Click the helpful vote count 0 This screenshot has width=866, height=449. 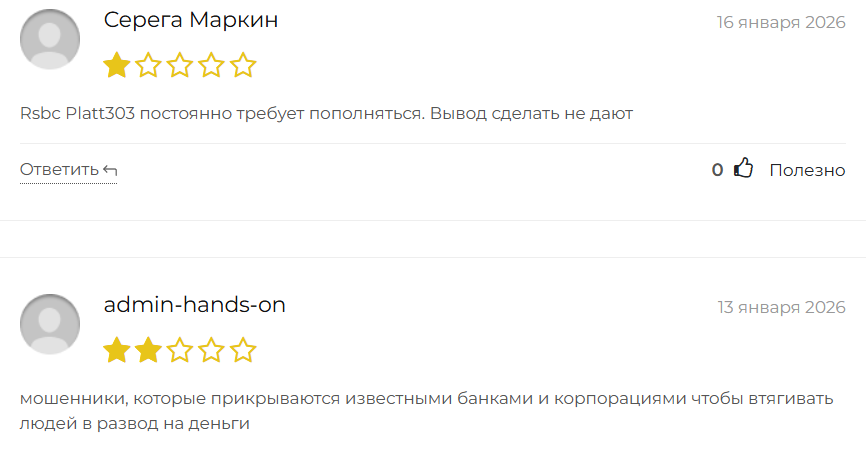[x=717, y=170]
